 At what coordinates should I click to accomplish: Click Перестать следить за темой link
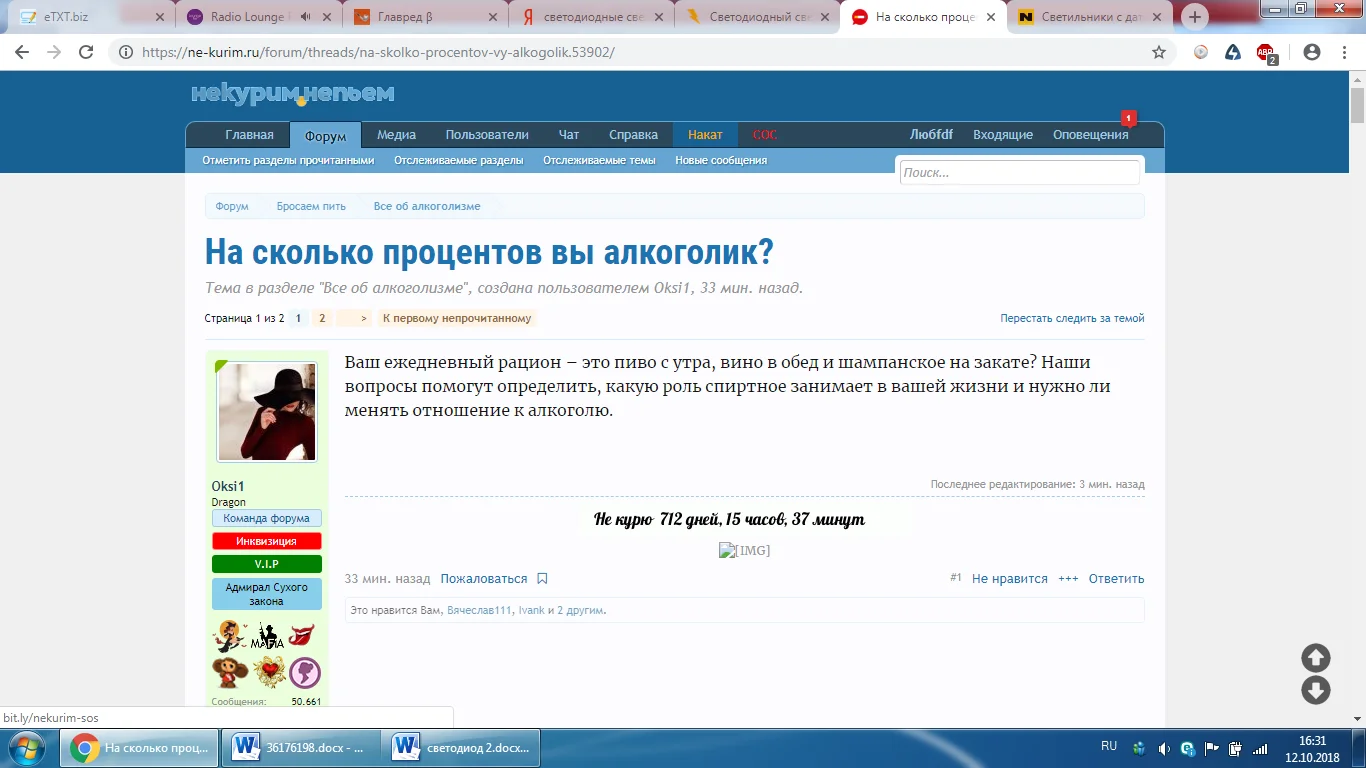1072,319
